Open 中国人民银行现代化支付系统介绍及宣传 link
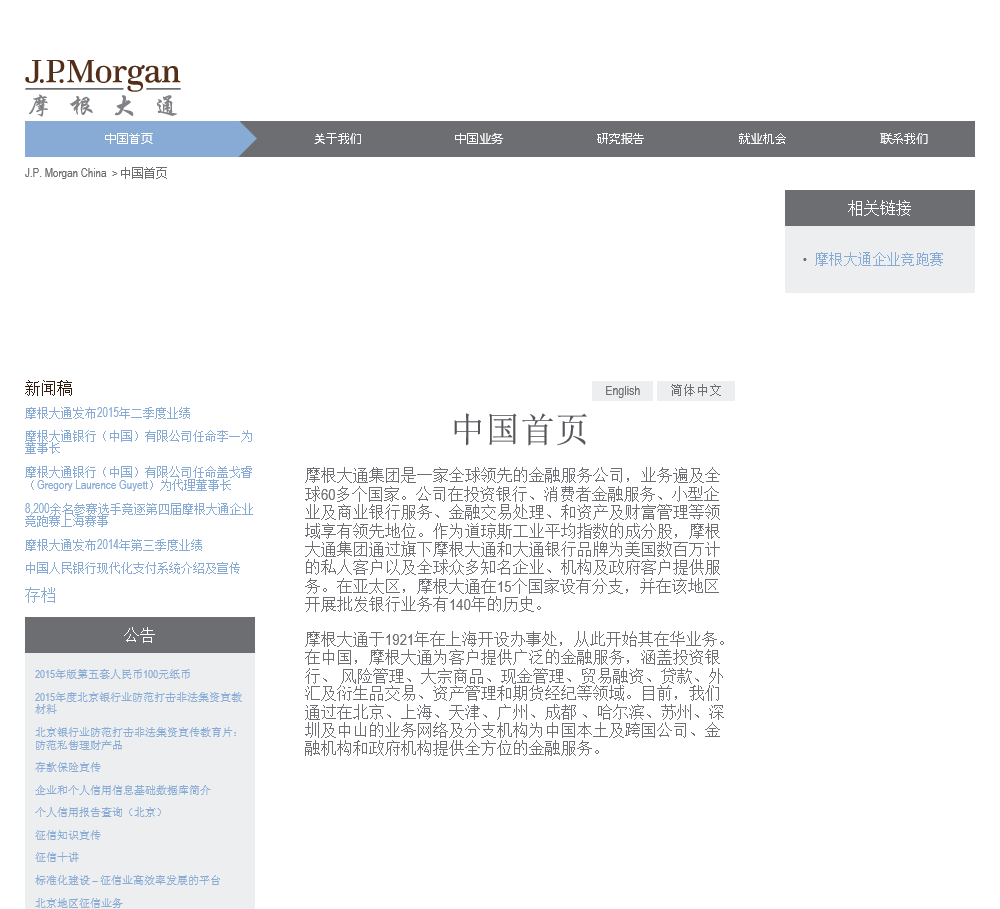 coord(133,568)
